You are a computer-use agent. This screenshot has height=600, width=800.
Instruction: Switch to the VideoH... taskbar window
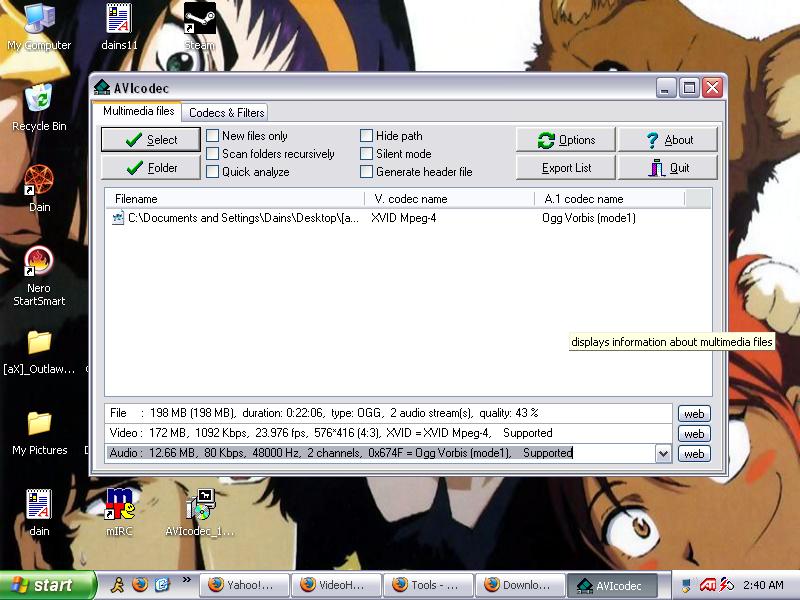[336, 585]
